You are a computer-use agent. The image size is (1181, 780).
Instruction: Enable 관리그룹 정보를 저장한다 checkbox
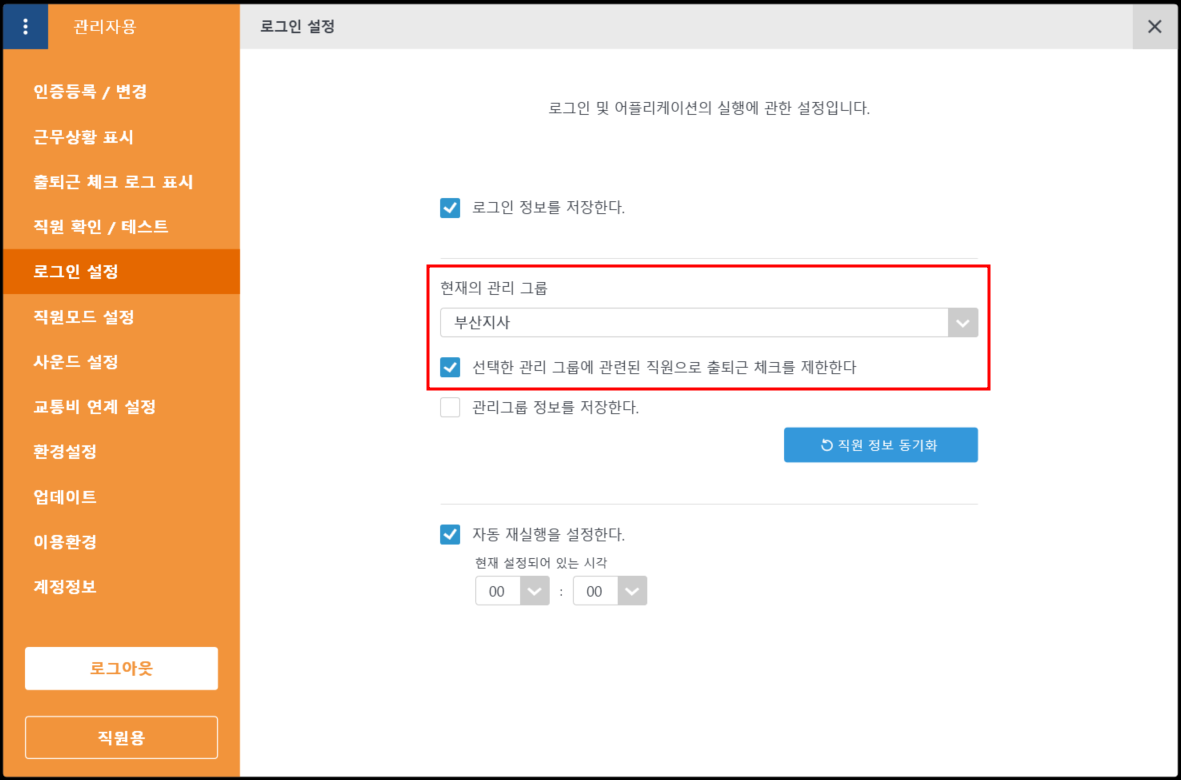click(x=450, y=407)
